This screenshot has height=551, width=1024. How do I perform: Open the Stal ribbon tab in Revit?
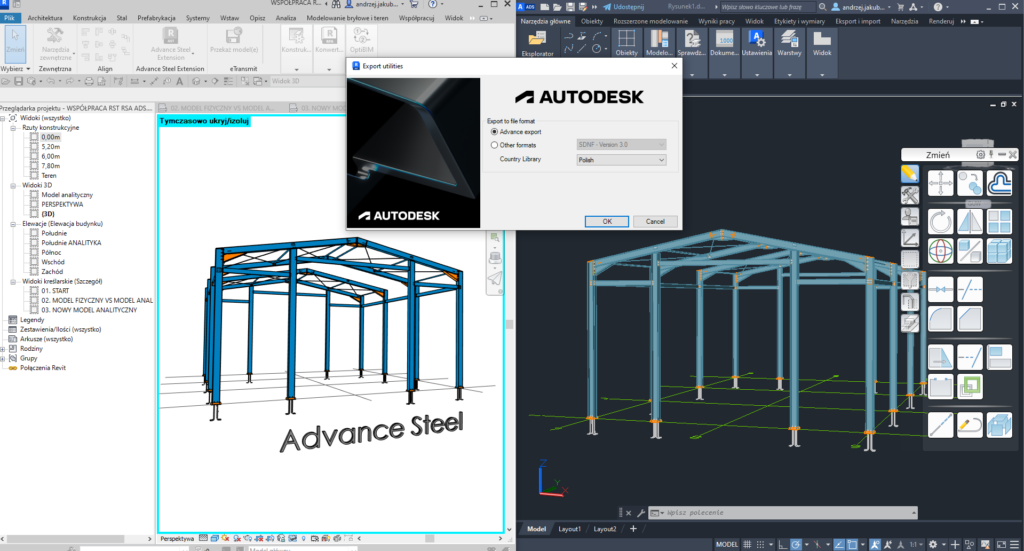(x=122, y=18)
